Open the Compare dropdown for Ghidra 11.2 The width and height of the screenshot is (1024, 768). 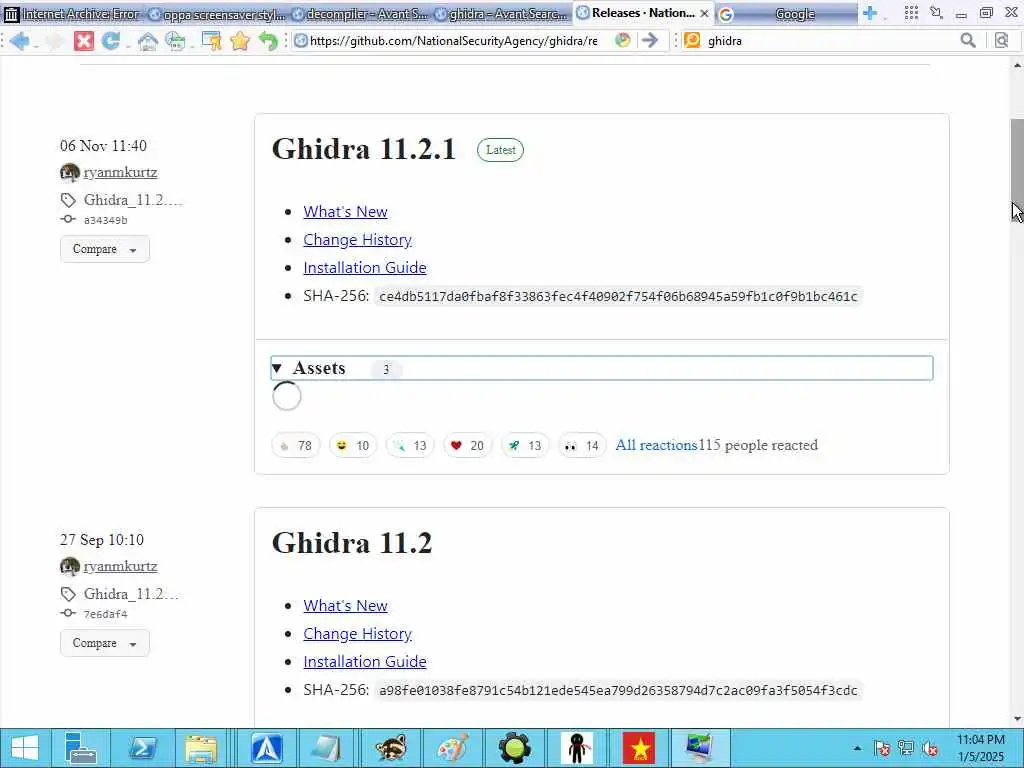(x=104, y=643)
